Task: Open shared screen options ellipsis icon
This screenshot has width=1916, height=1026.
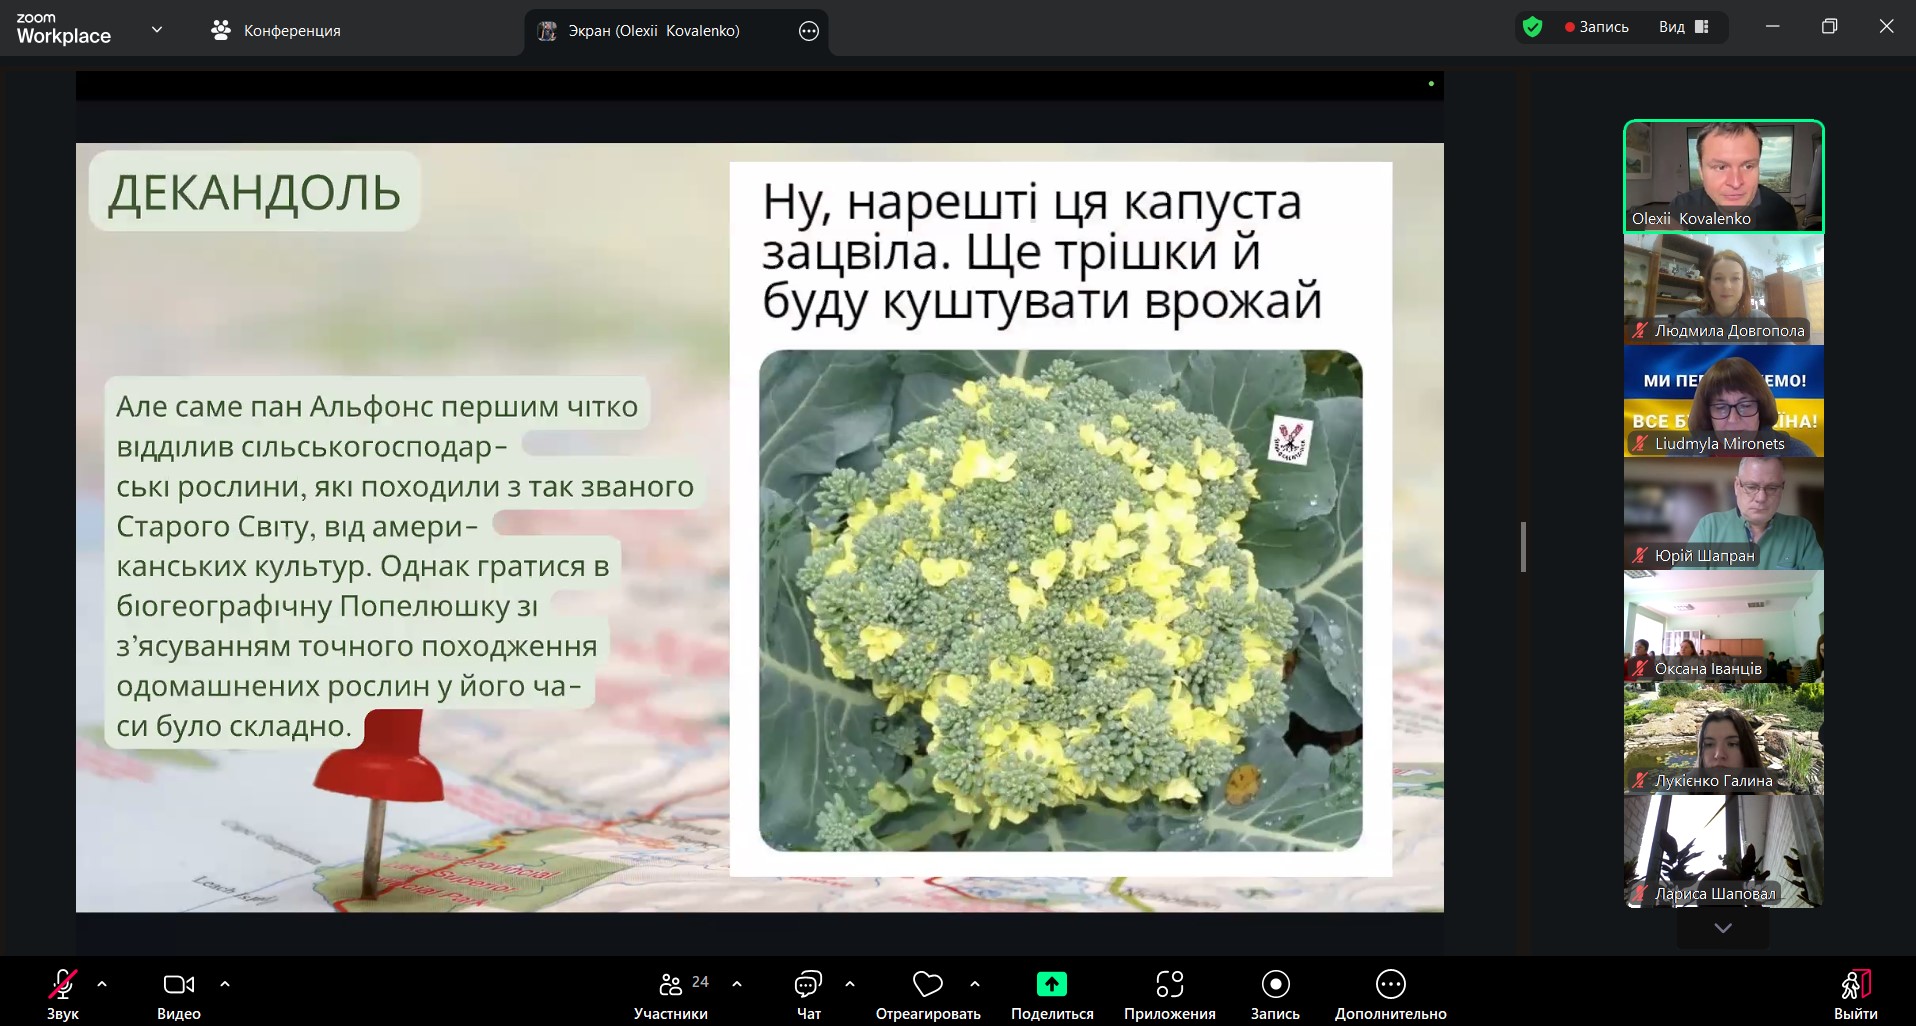Action: click(x=809, y=31)
